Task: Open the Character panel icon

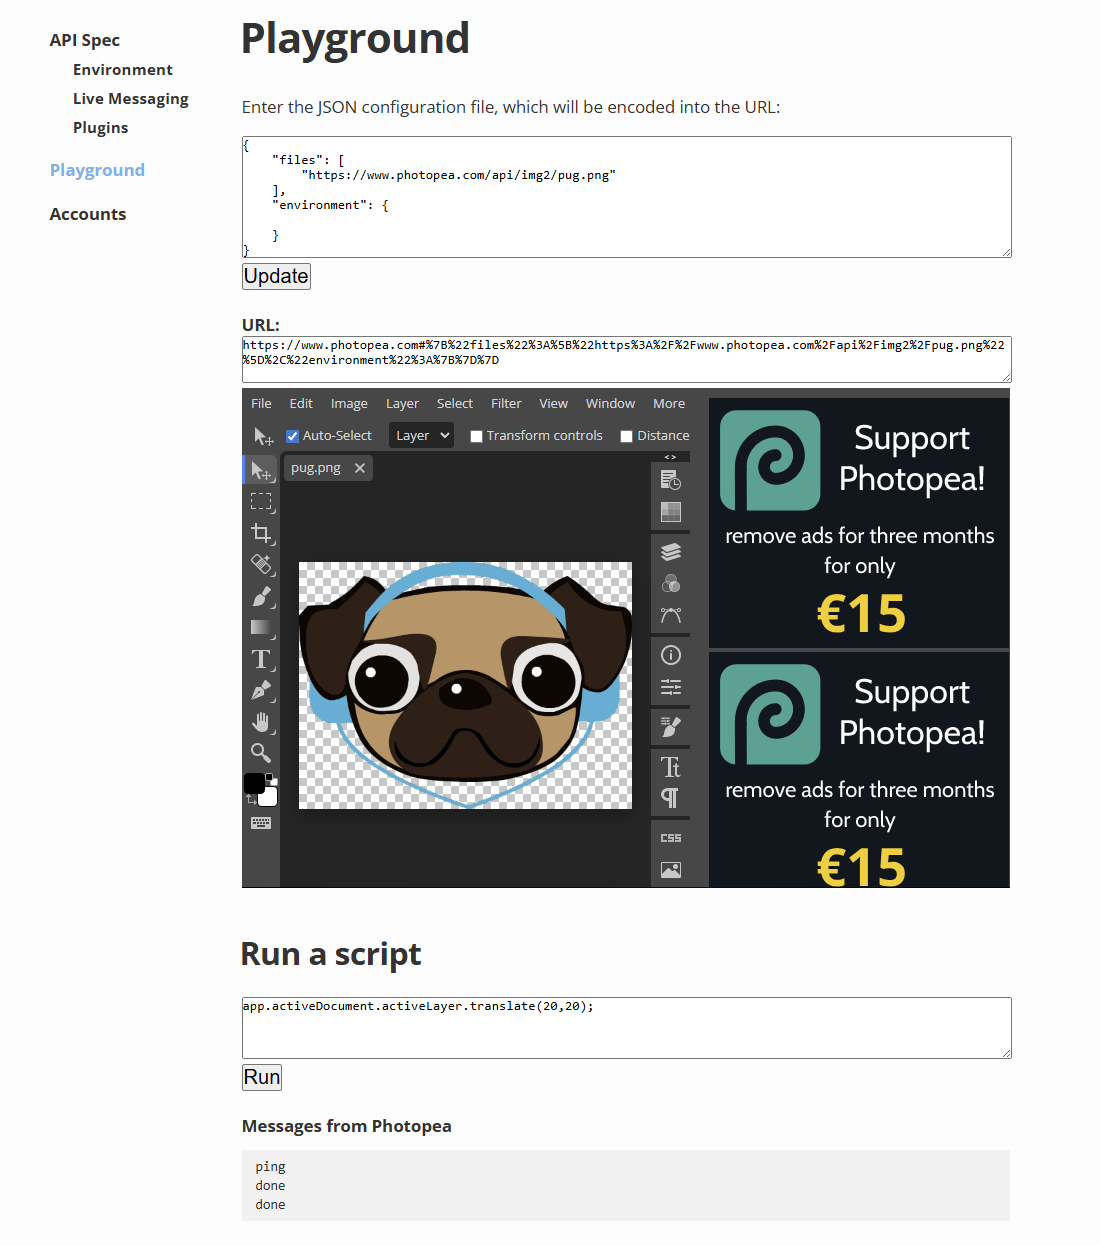Action: click(671, 767)
